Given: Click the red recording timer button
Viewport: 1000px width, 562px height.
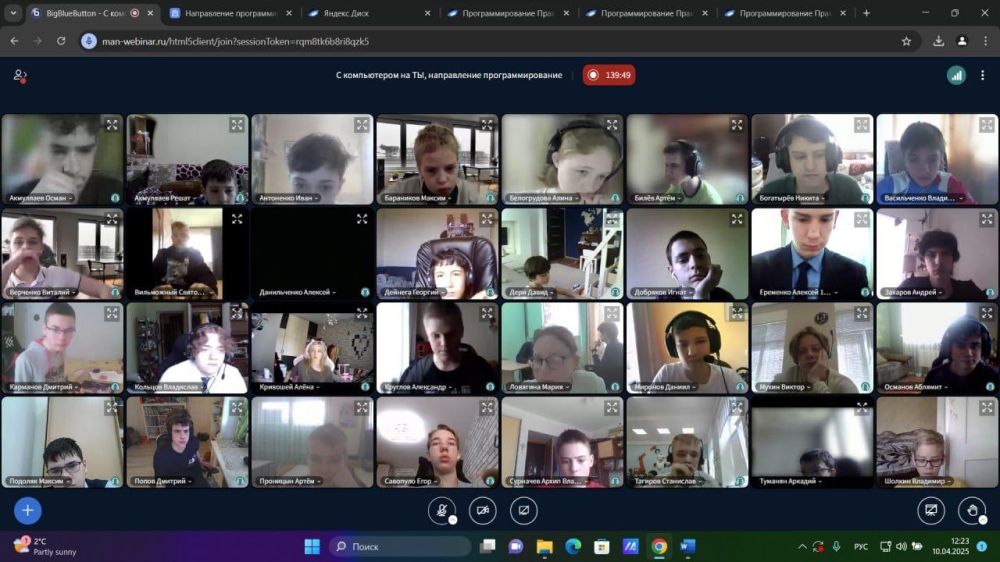Looking at the screenshot, I should (609, 75).
